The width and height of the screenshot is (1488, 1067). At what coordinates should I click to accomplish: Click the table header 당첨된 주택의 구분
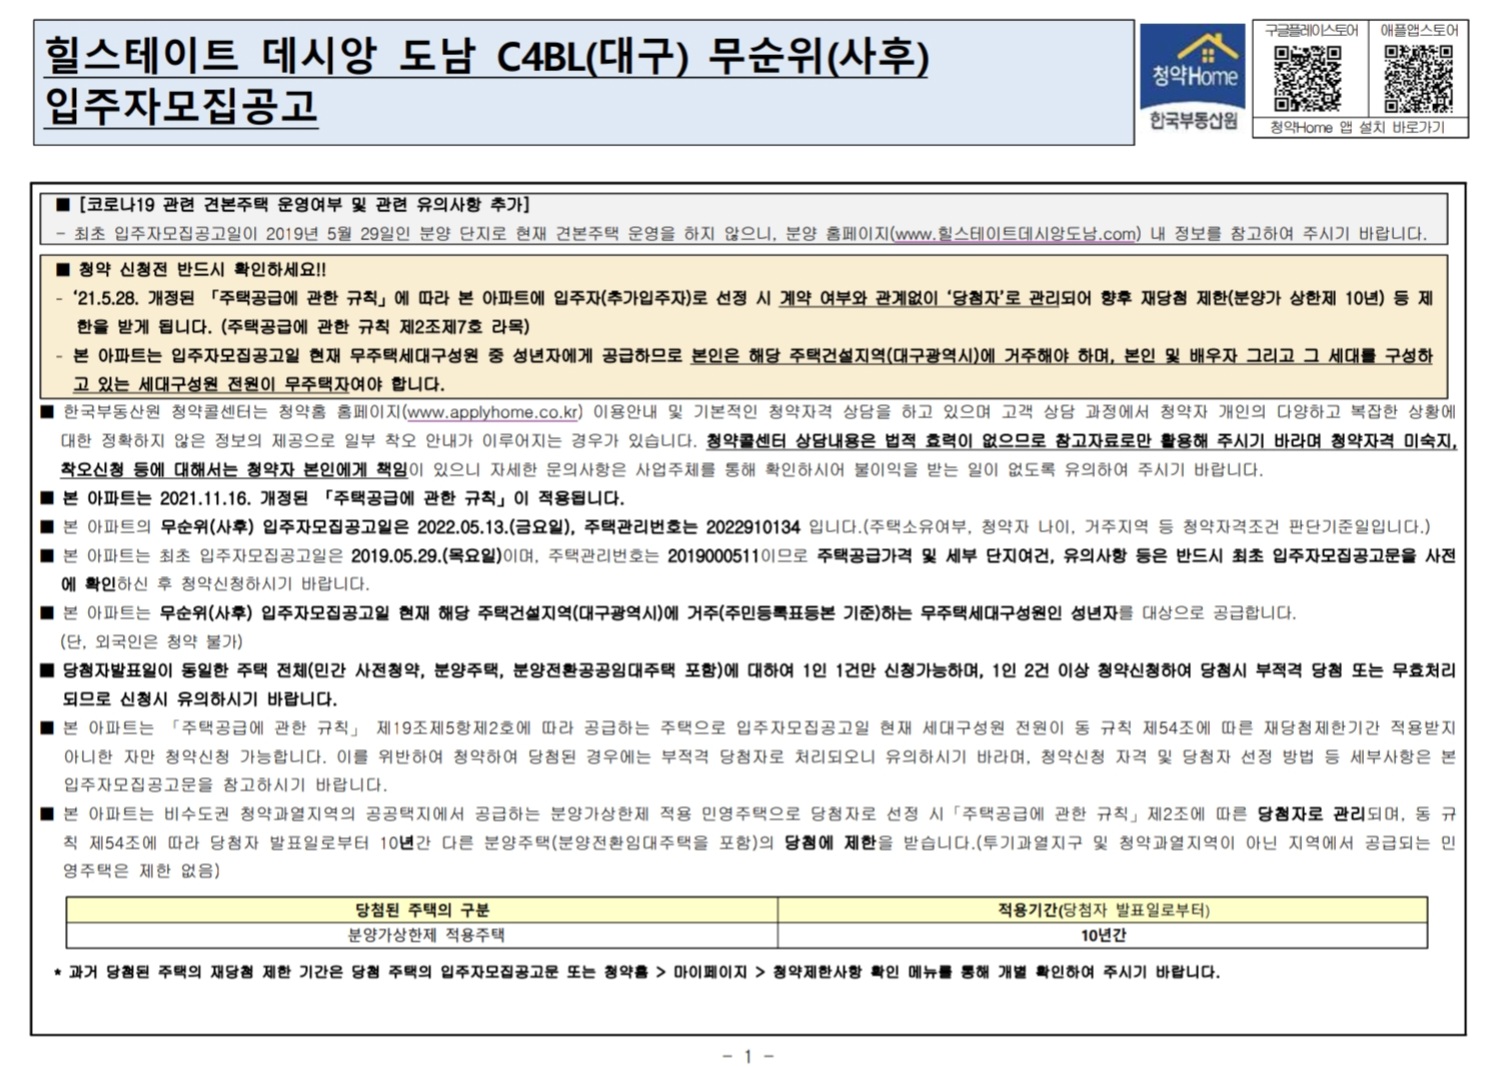point(422,910)
